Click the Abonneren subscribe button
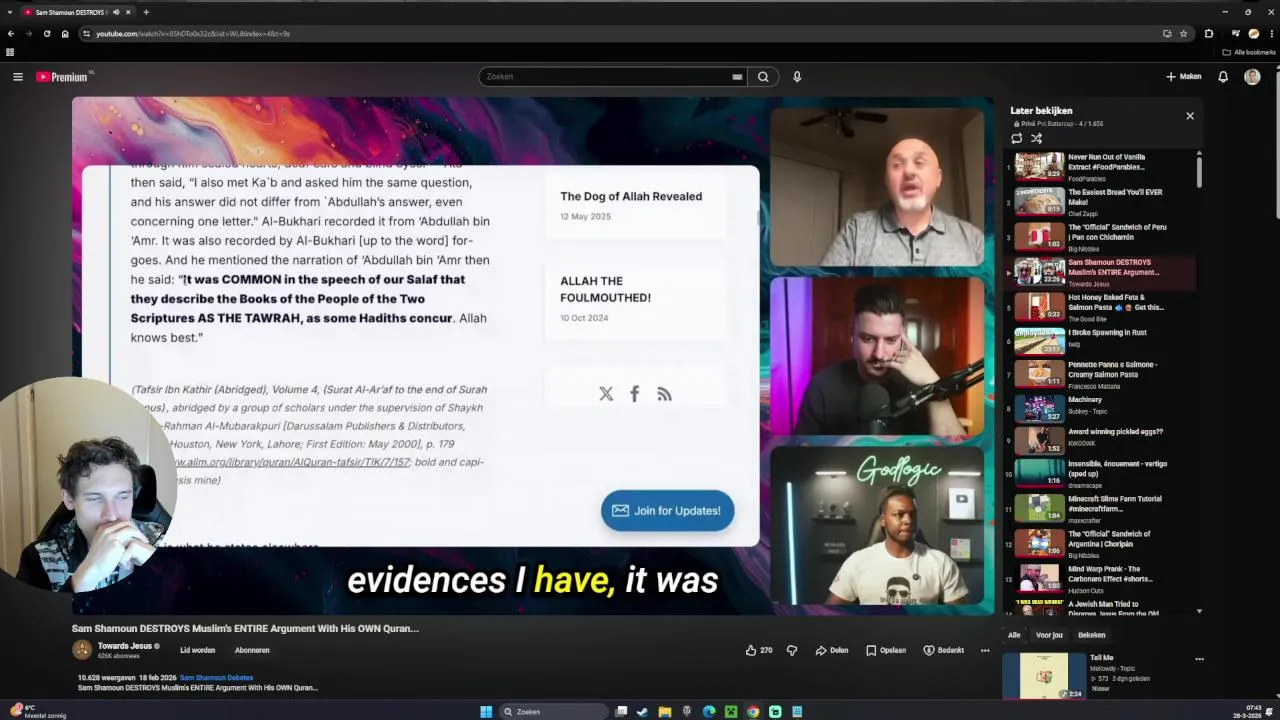The height and width of the screenshot is (720, 1280). [252, 650]
